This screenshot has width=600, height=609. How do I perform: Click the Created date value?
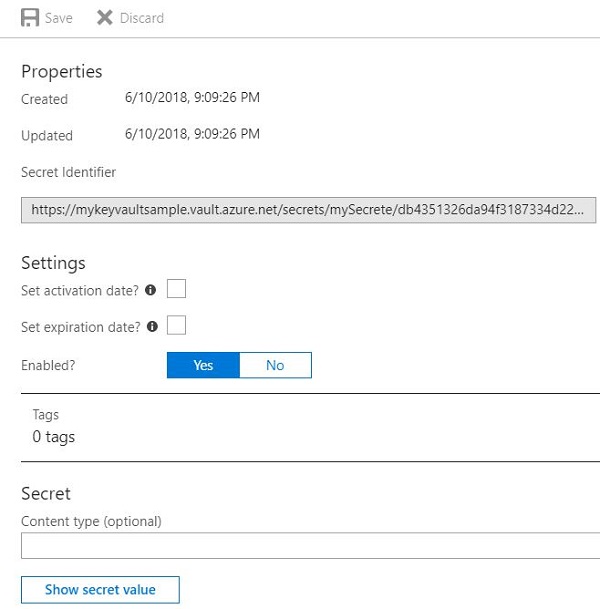(x=193, y=98)
